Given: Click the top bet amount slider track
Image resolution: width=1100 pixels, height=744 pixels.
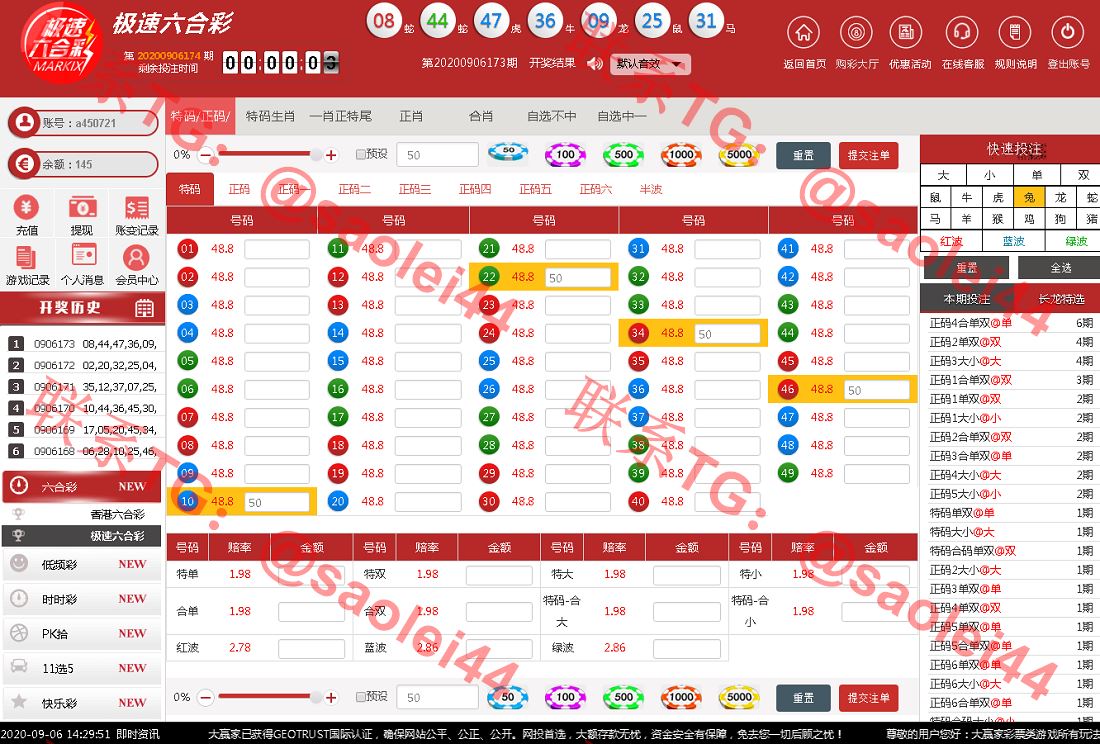Looking at the screenshot, I should pyautogui.click(x=270, y=155).
